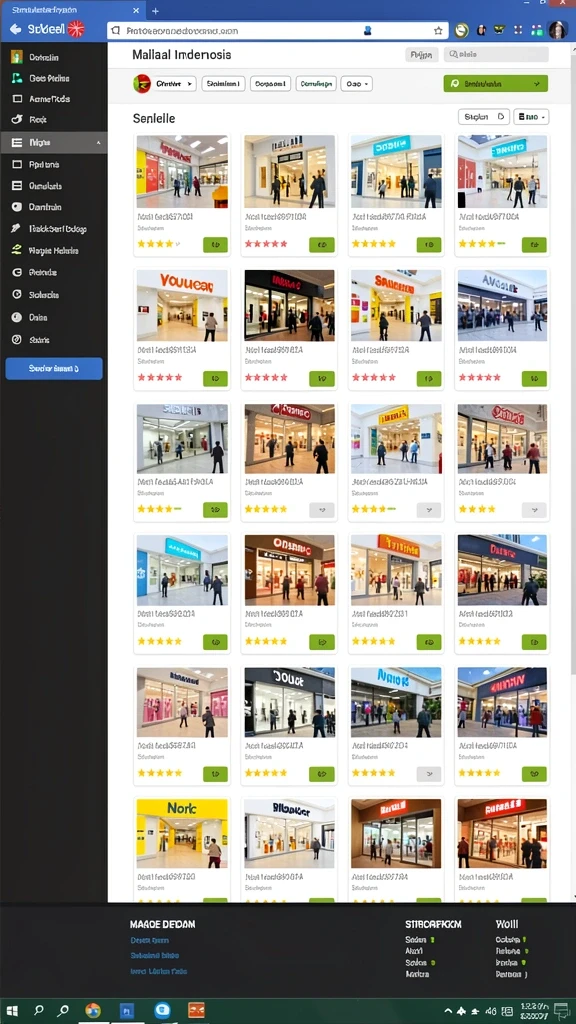This screenshot has width=576, height=1024.
Task: Open the new tab plus button
Action: click(155, 11)
